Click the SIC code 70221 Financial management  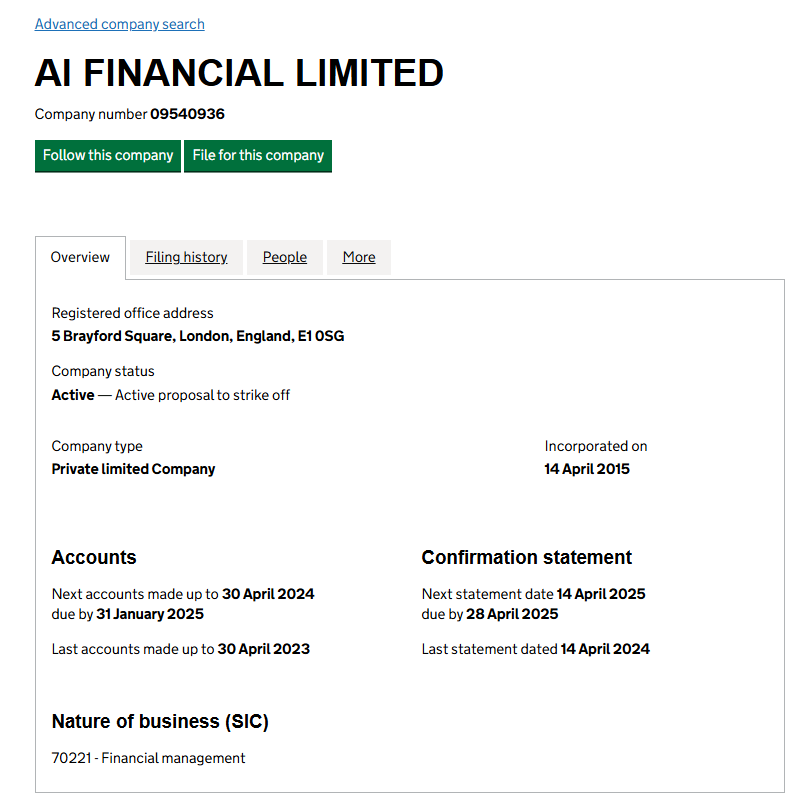[148, 758]
